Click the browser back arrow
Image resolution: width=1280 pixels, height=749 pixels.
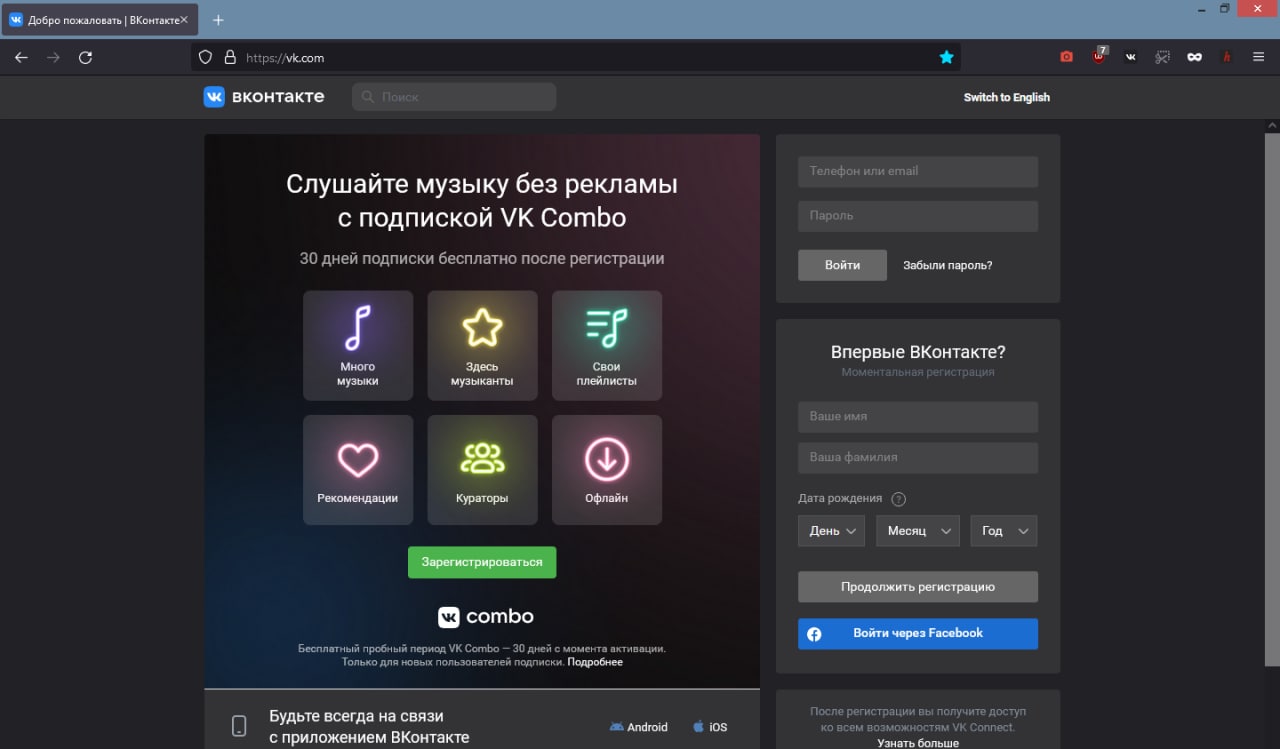click(x=21, y=58)
